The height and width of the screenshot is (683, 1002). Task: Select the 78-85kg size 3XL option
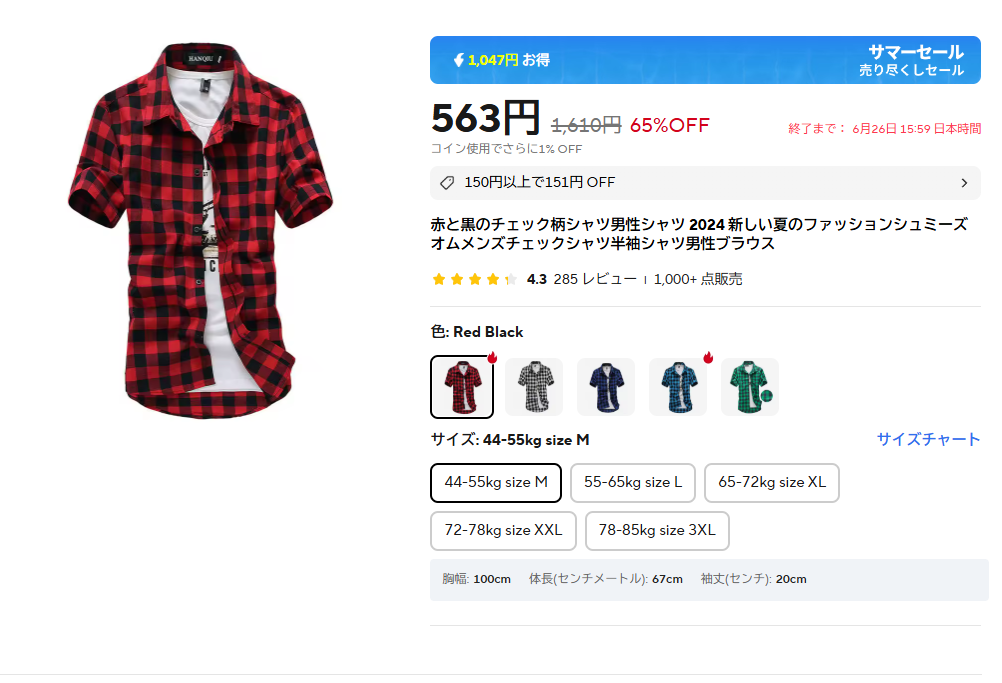click(x=657, y=531)
